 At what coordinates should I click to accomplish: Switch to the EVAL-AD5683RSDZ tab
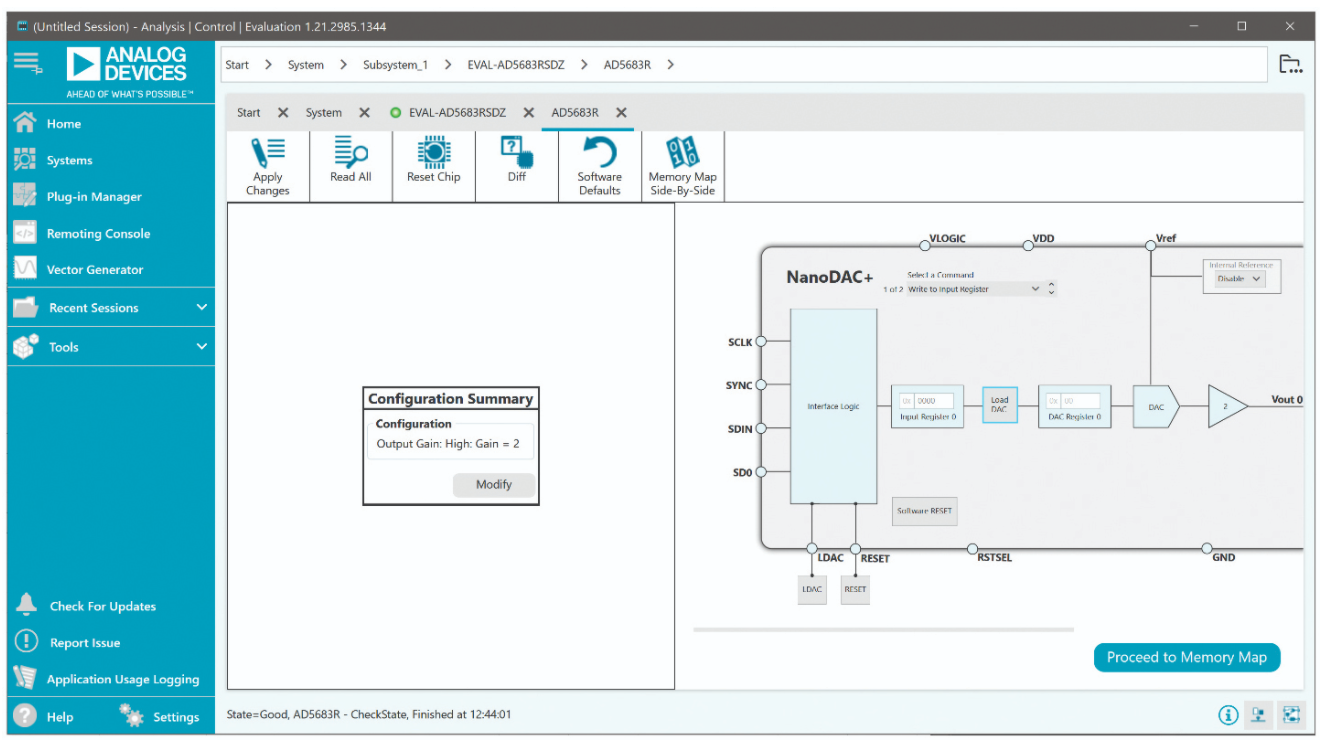(457, 113)
